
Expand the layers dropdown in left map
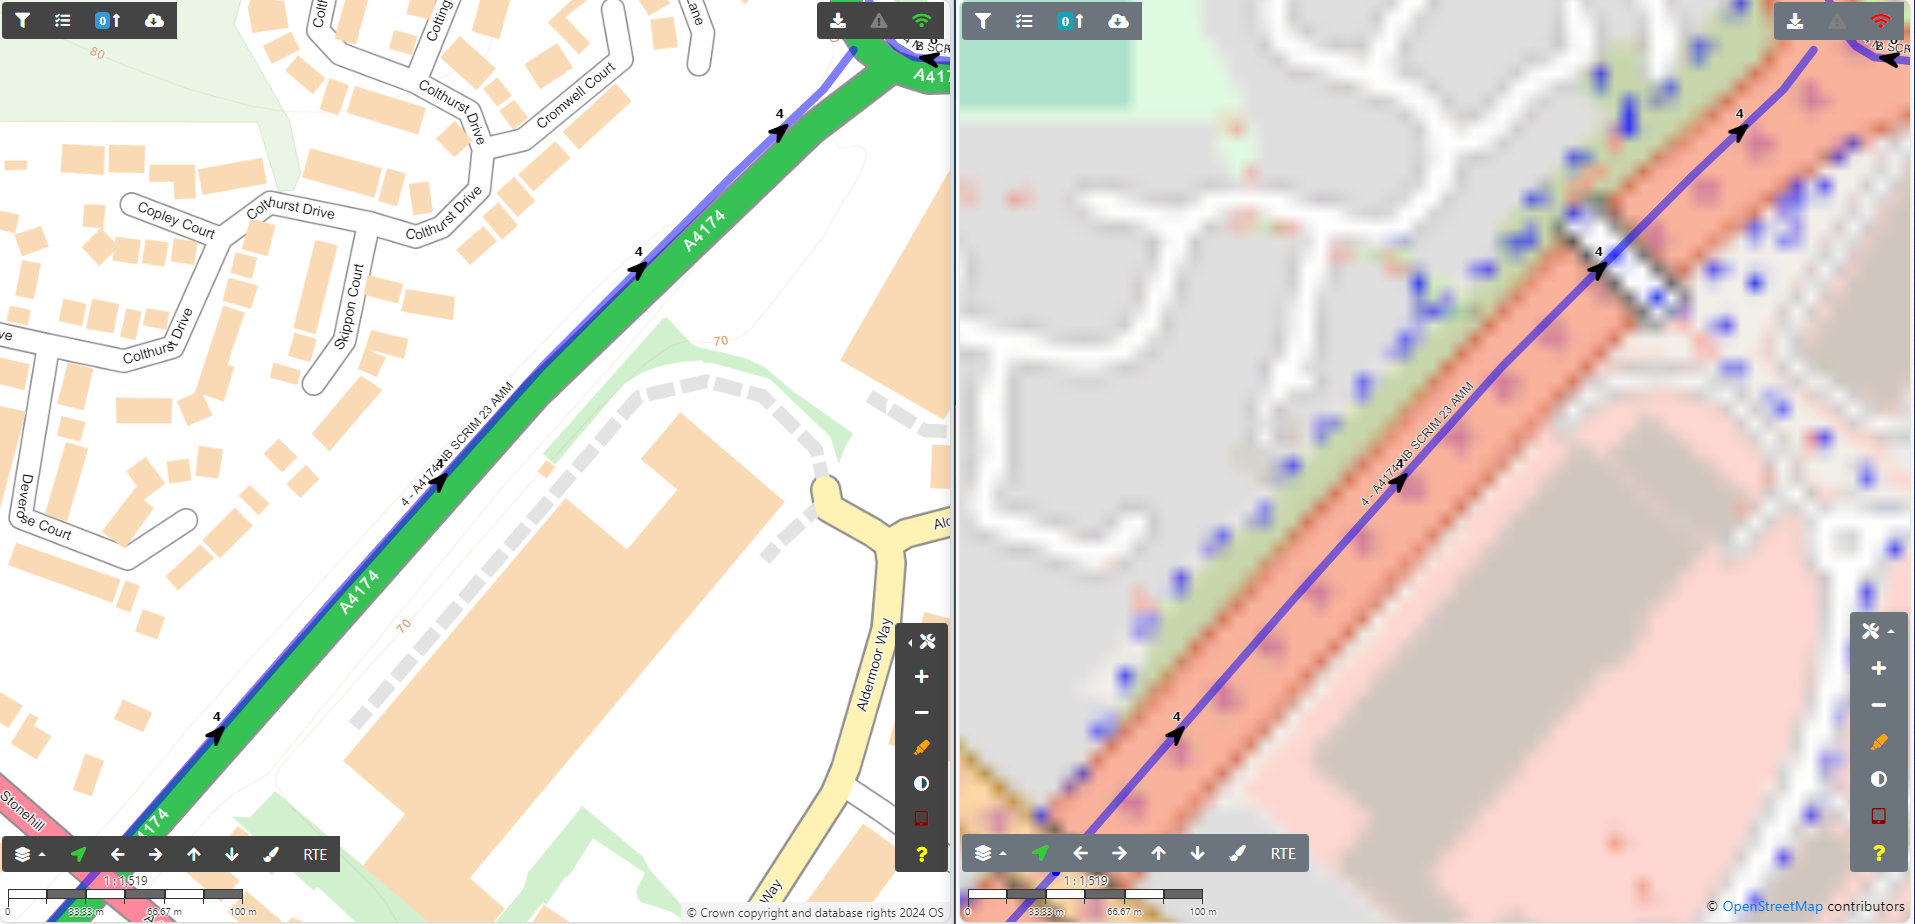(x=29, y=854)
